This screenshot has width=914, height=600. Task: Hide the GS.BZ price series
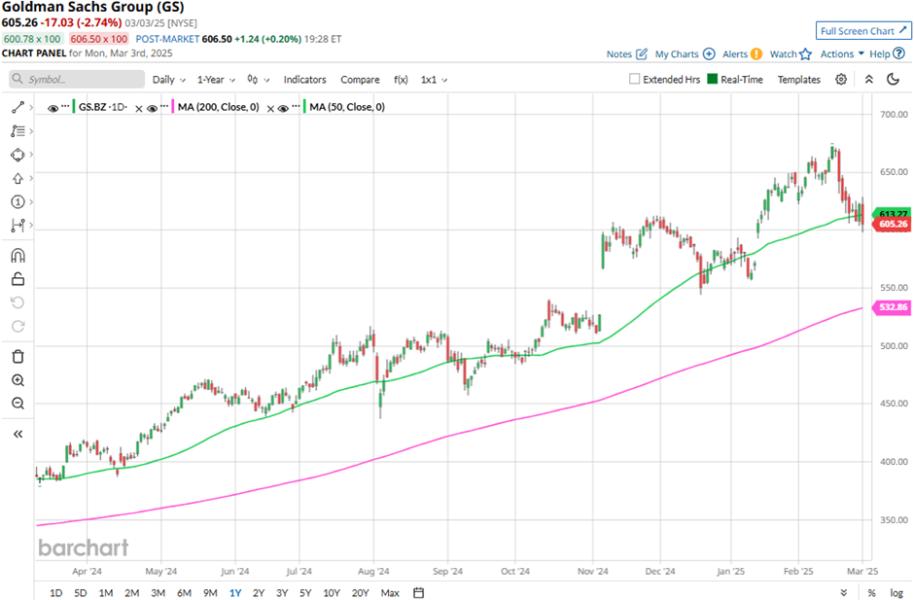pos(52,108)
